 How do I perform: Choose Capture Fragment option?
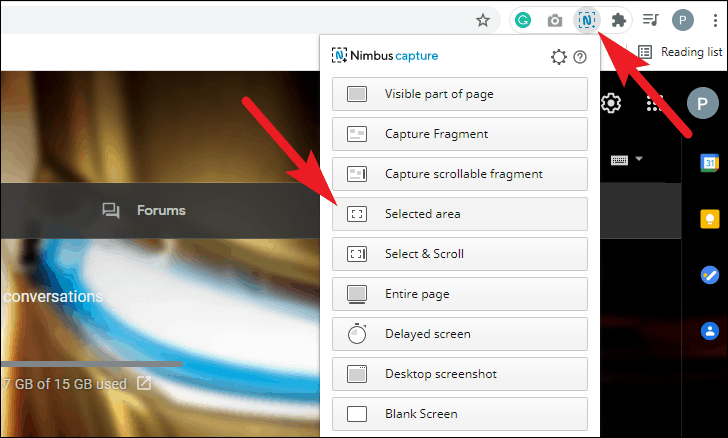(460, 134)
